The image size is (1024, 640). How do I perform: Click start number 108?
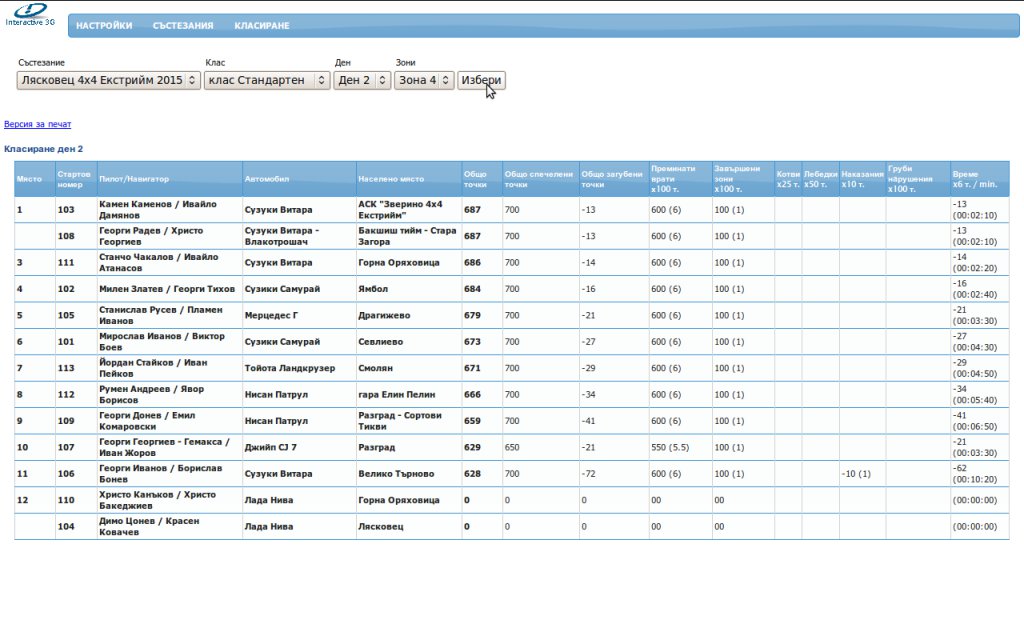[x=66, y=236]
